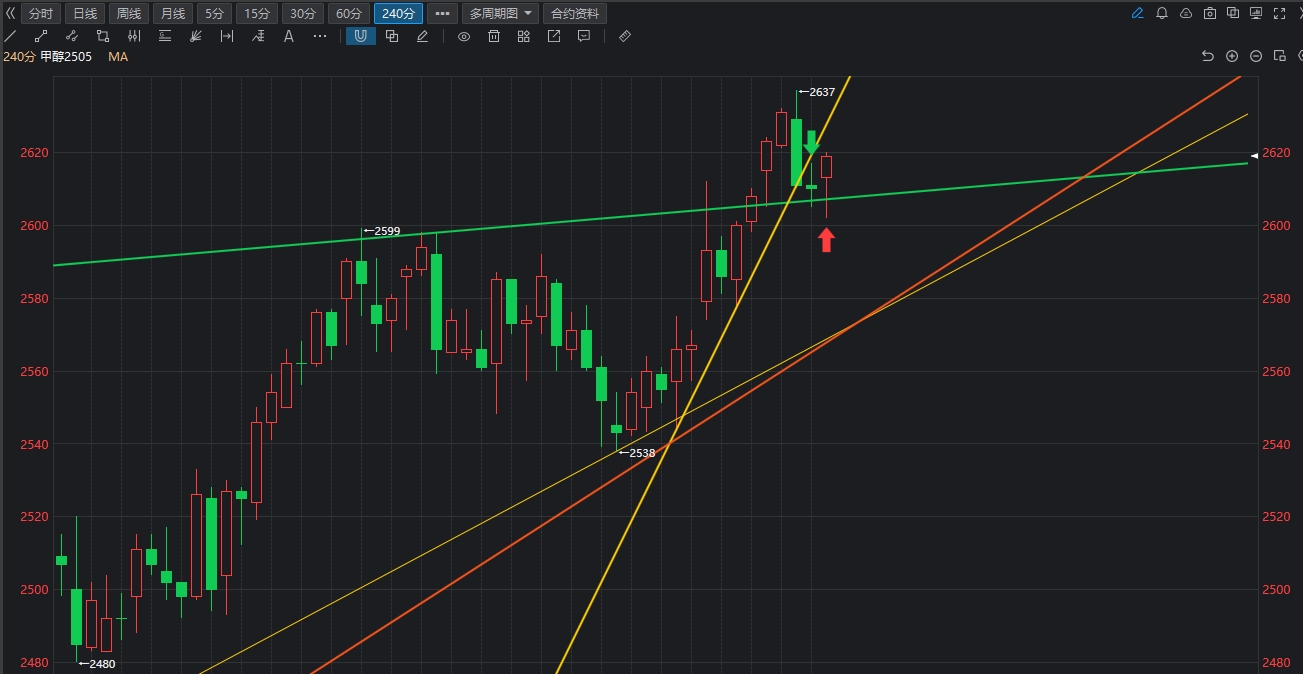Select the rectangle drawing tool
The image size is (1303, 674).
coord(103,36)
